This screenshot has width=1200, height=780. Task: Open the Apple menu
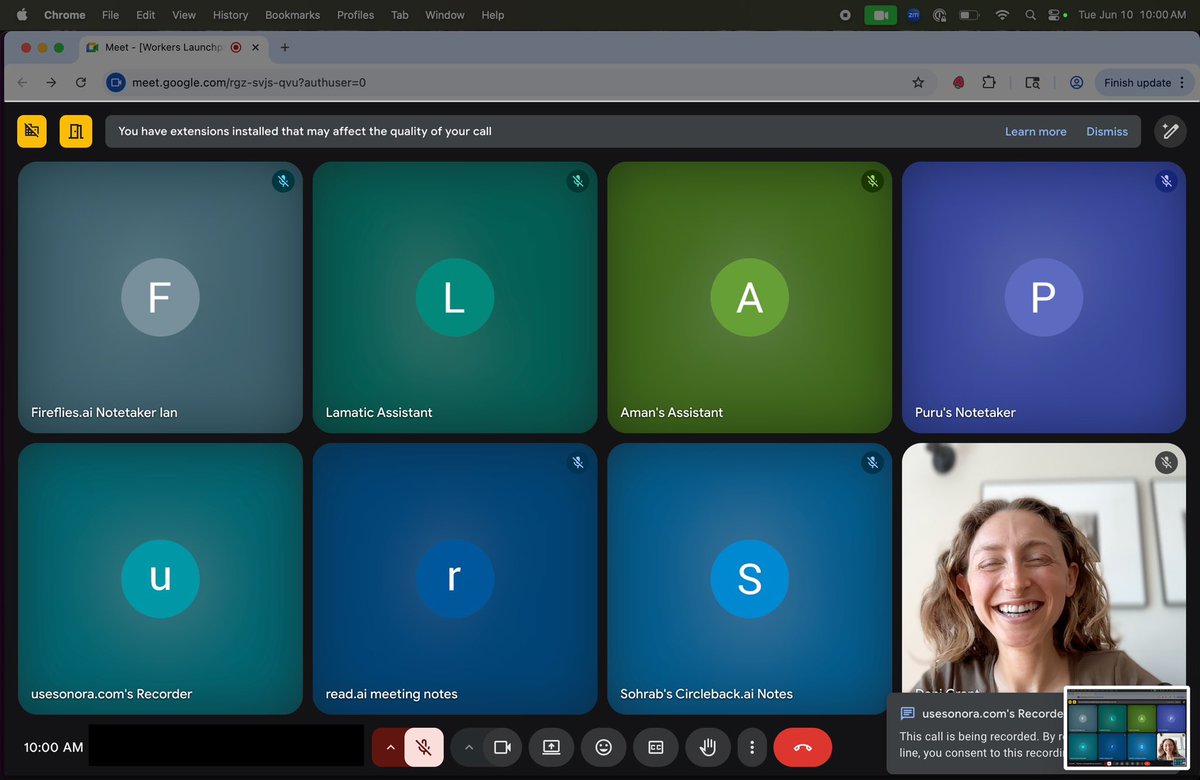pyautogui.click(x=22, y=15)
